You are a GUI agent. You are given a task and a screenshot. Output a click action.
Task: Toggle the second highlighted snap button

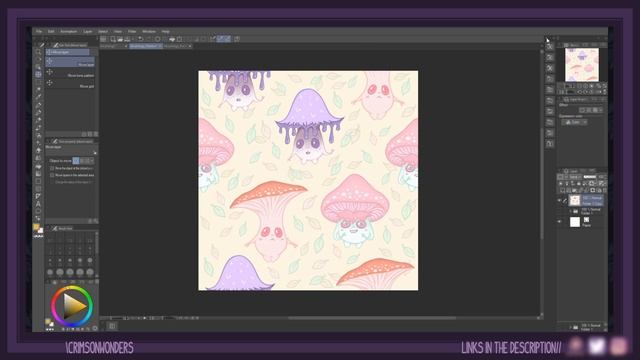[x=227, y=39]
